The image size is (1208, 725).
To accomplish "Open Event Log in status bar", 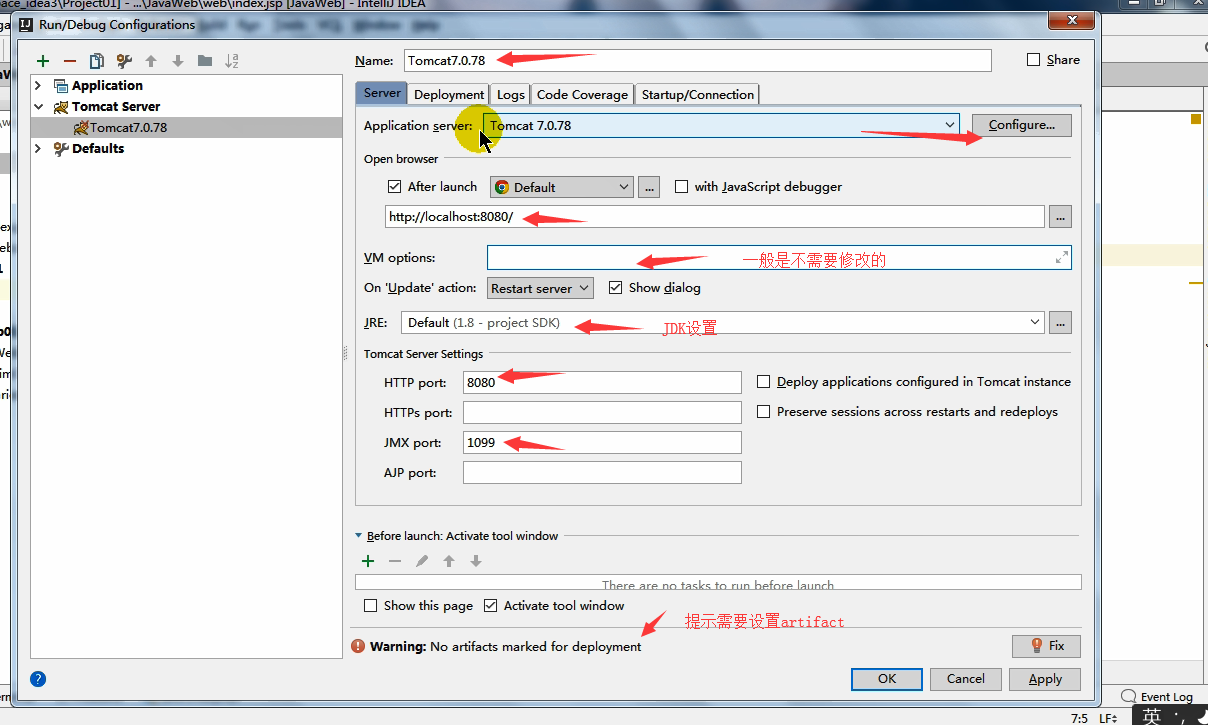I will [x=1158, y=697].
